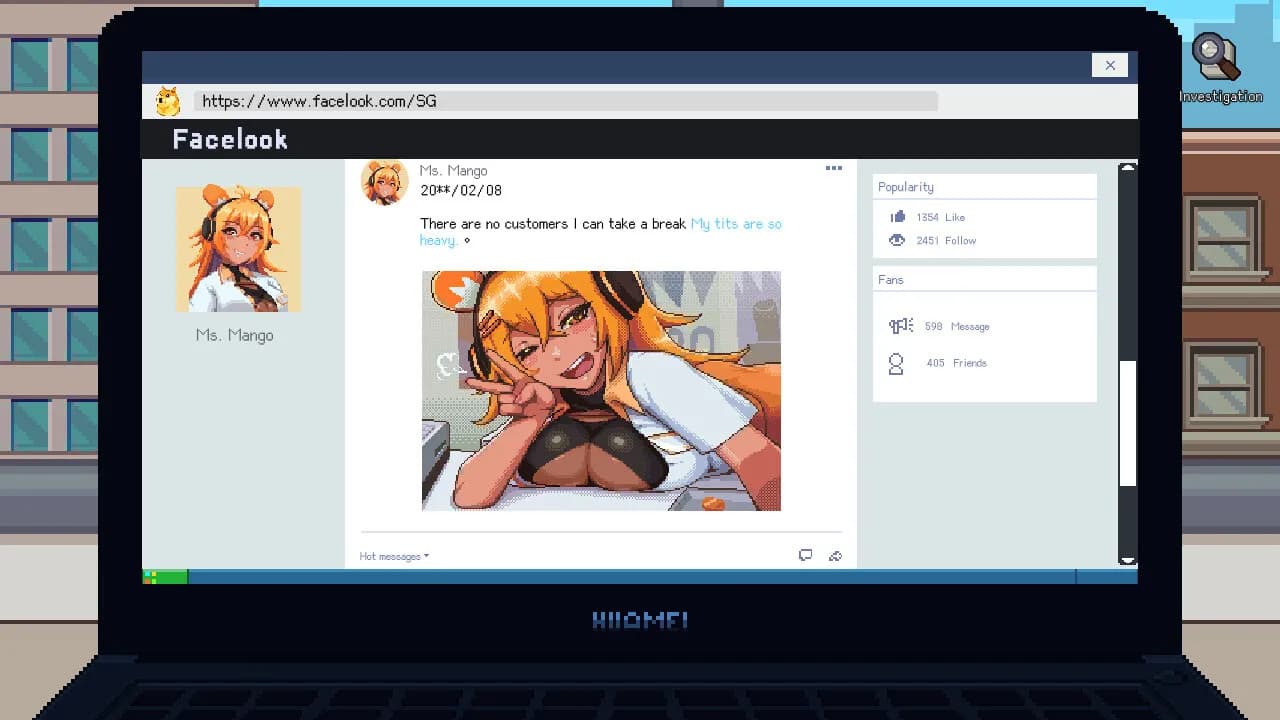This screenshot has height=720, width=1280.
Task: Click the Facelook logo in the header
Action: tap(229, 138)
